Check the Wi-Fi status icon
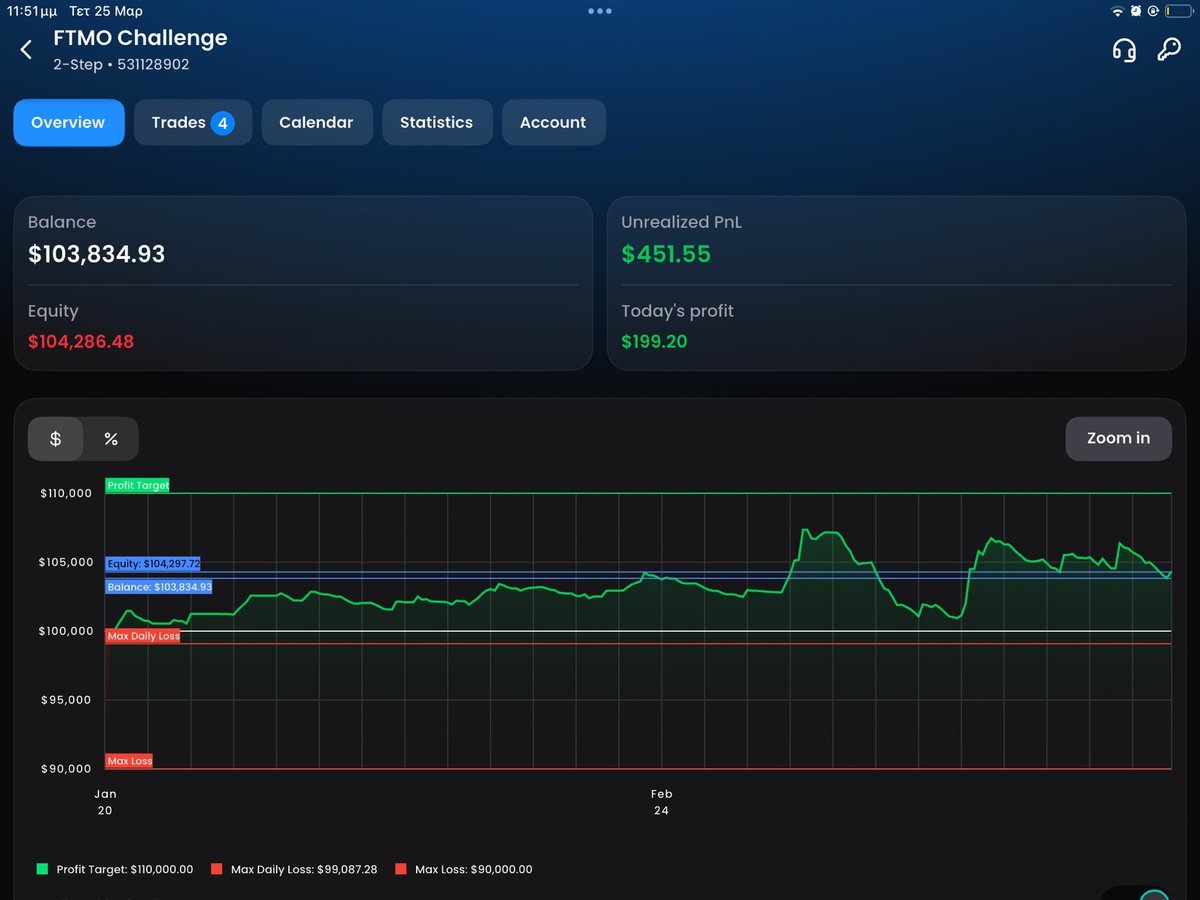 1117,11
